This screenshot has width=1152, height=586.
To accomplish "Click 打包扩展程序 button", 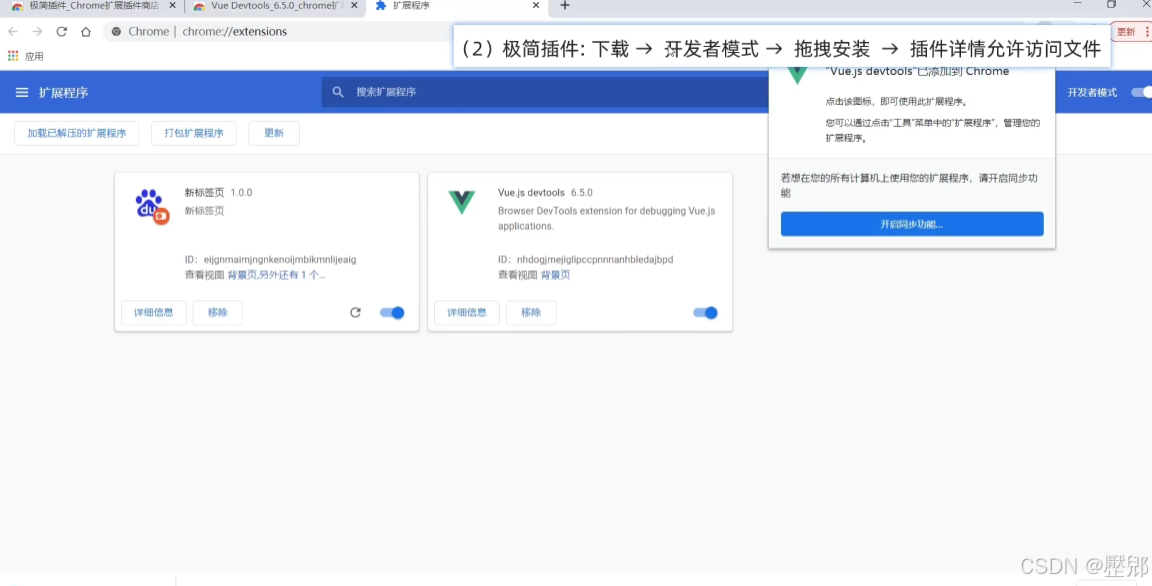I will coord(194,133).
